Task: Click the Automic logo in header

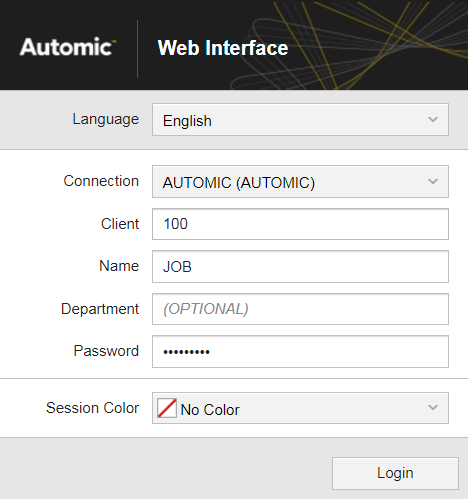Action: [68, 47]
